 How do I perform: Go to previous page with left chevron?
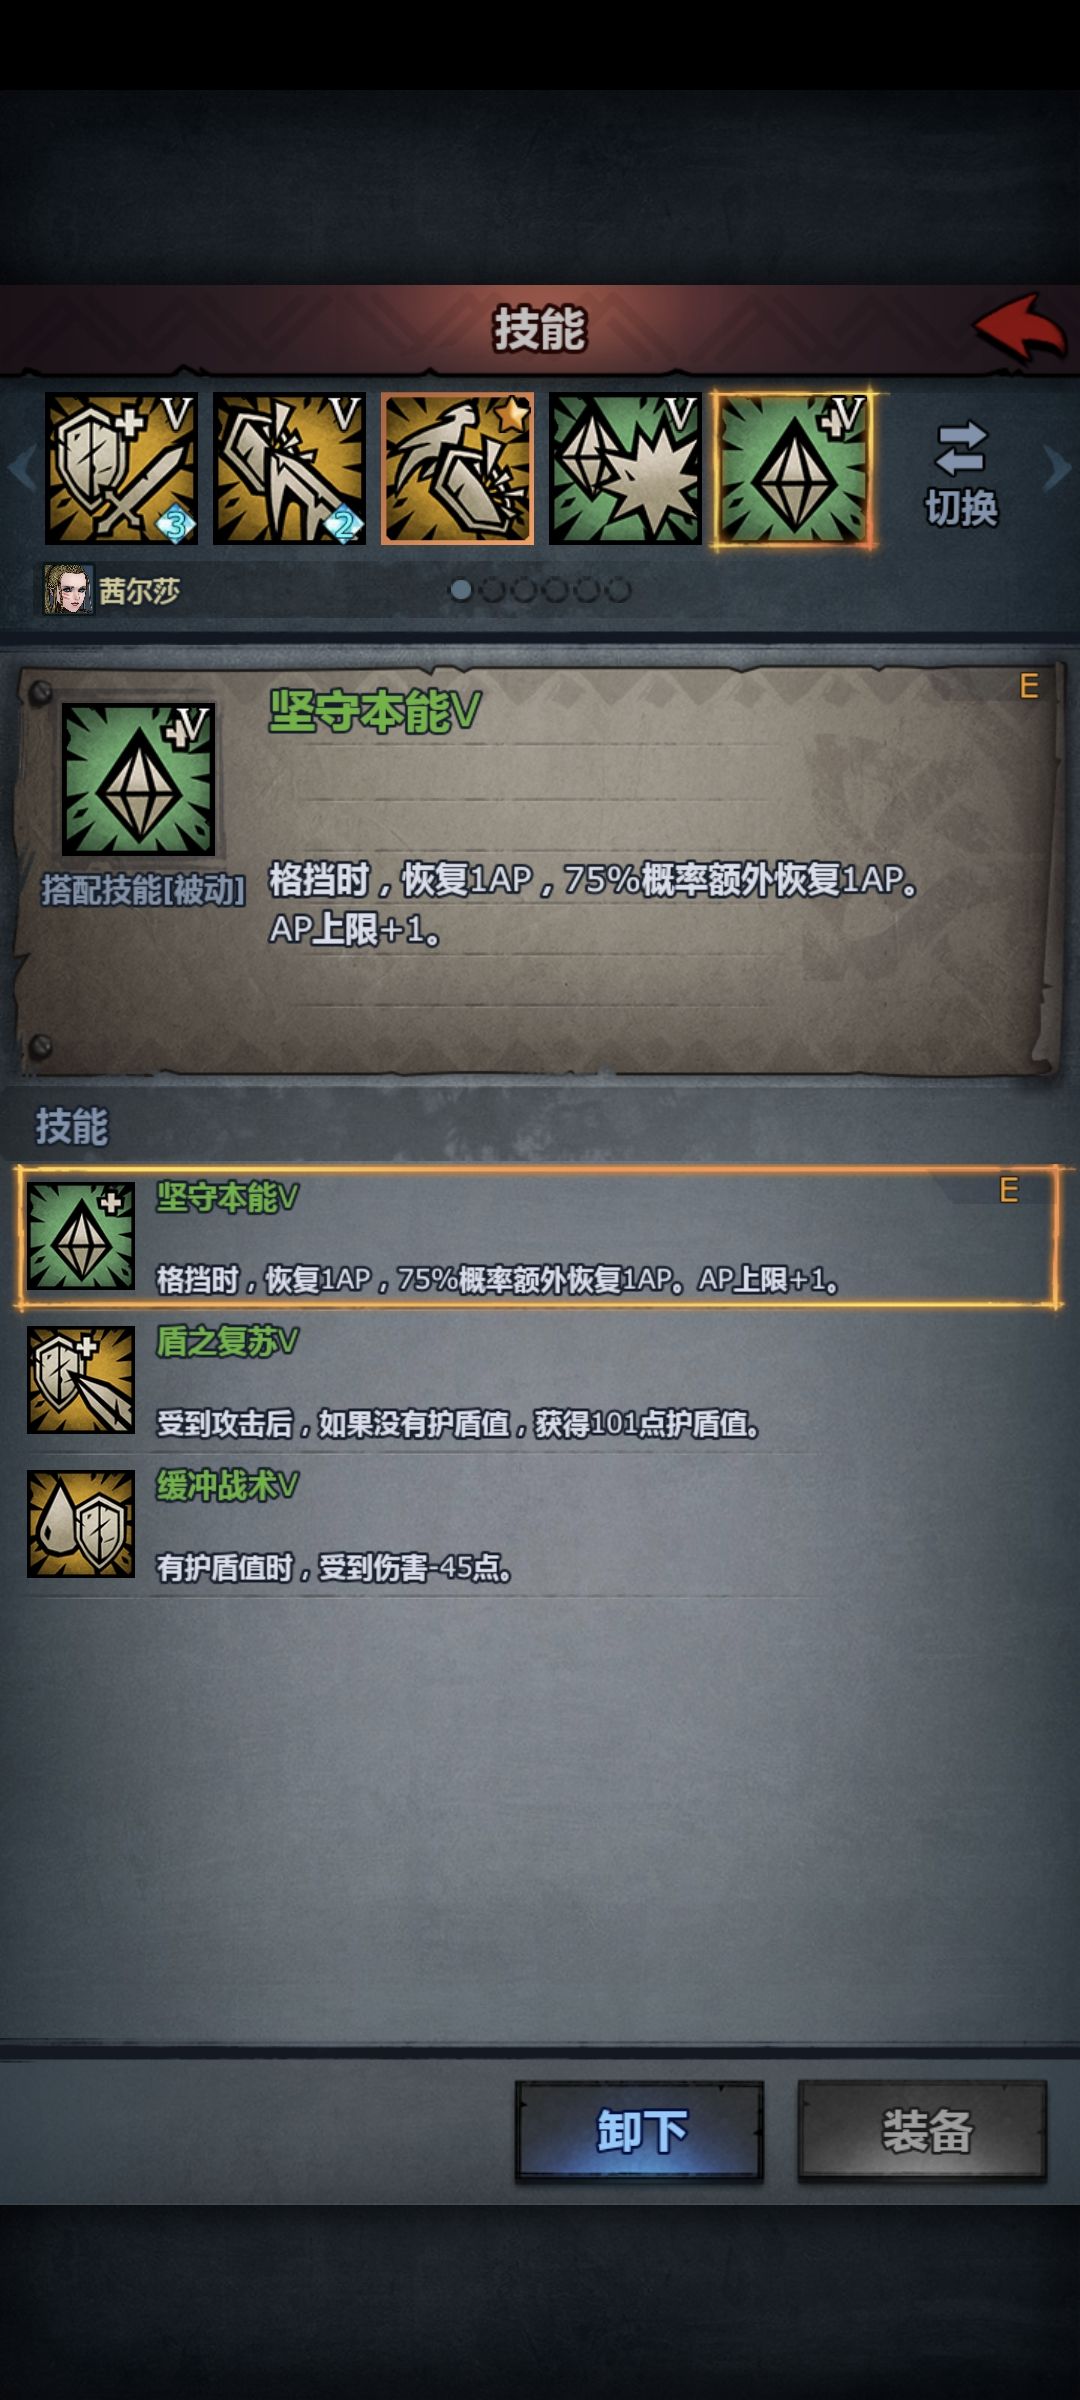pos(21,468)
